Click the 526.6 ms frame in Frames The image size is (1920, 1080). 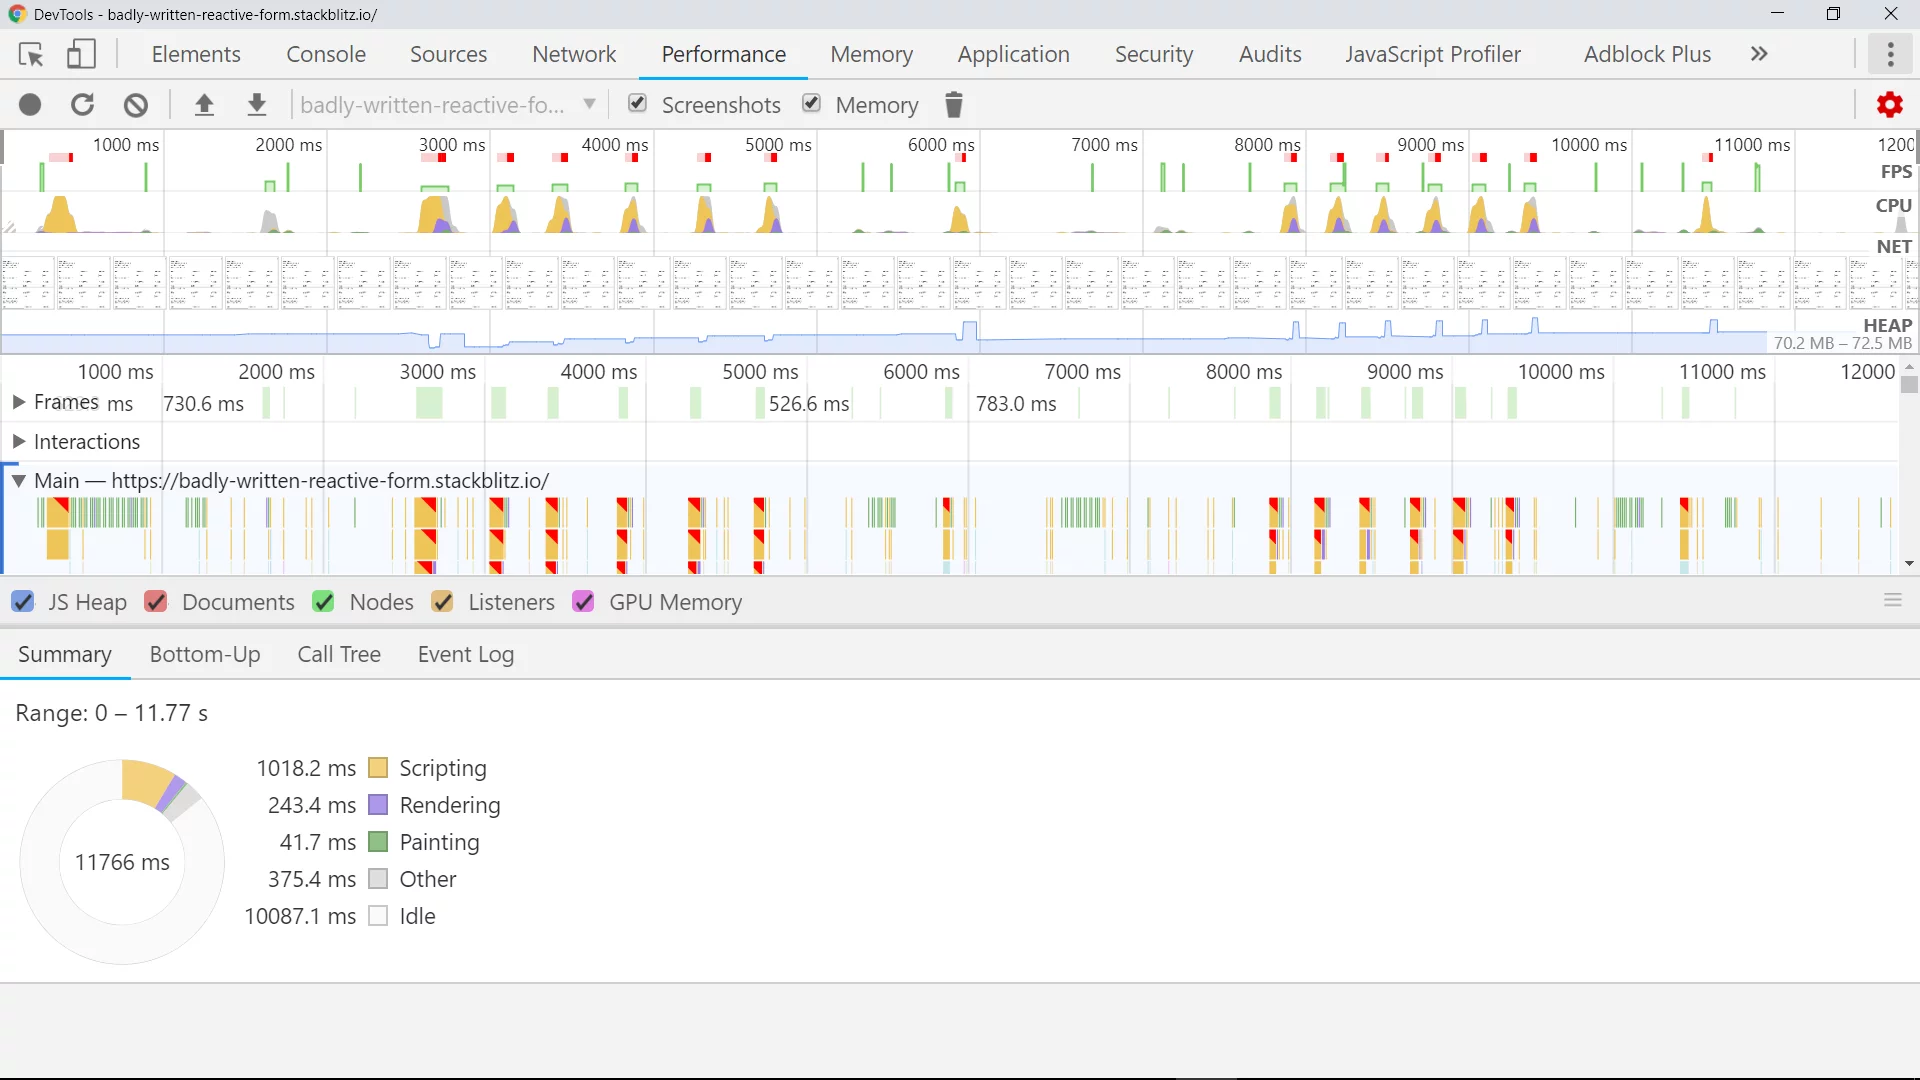[x=808, y=404]
